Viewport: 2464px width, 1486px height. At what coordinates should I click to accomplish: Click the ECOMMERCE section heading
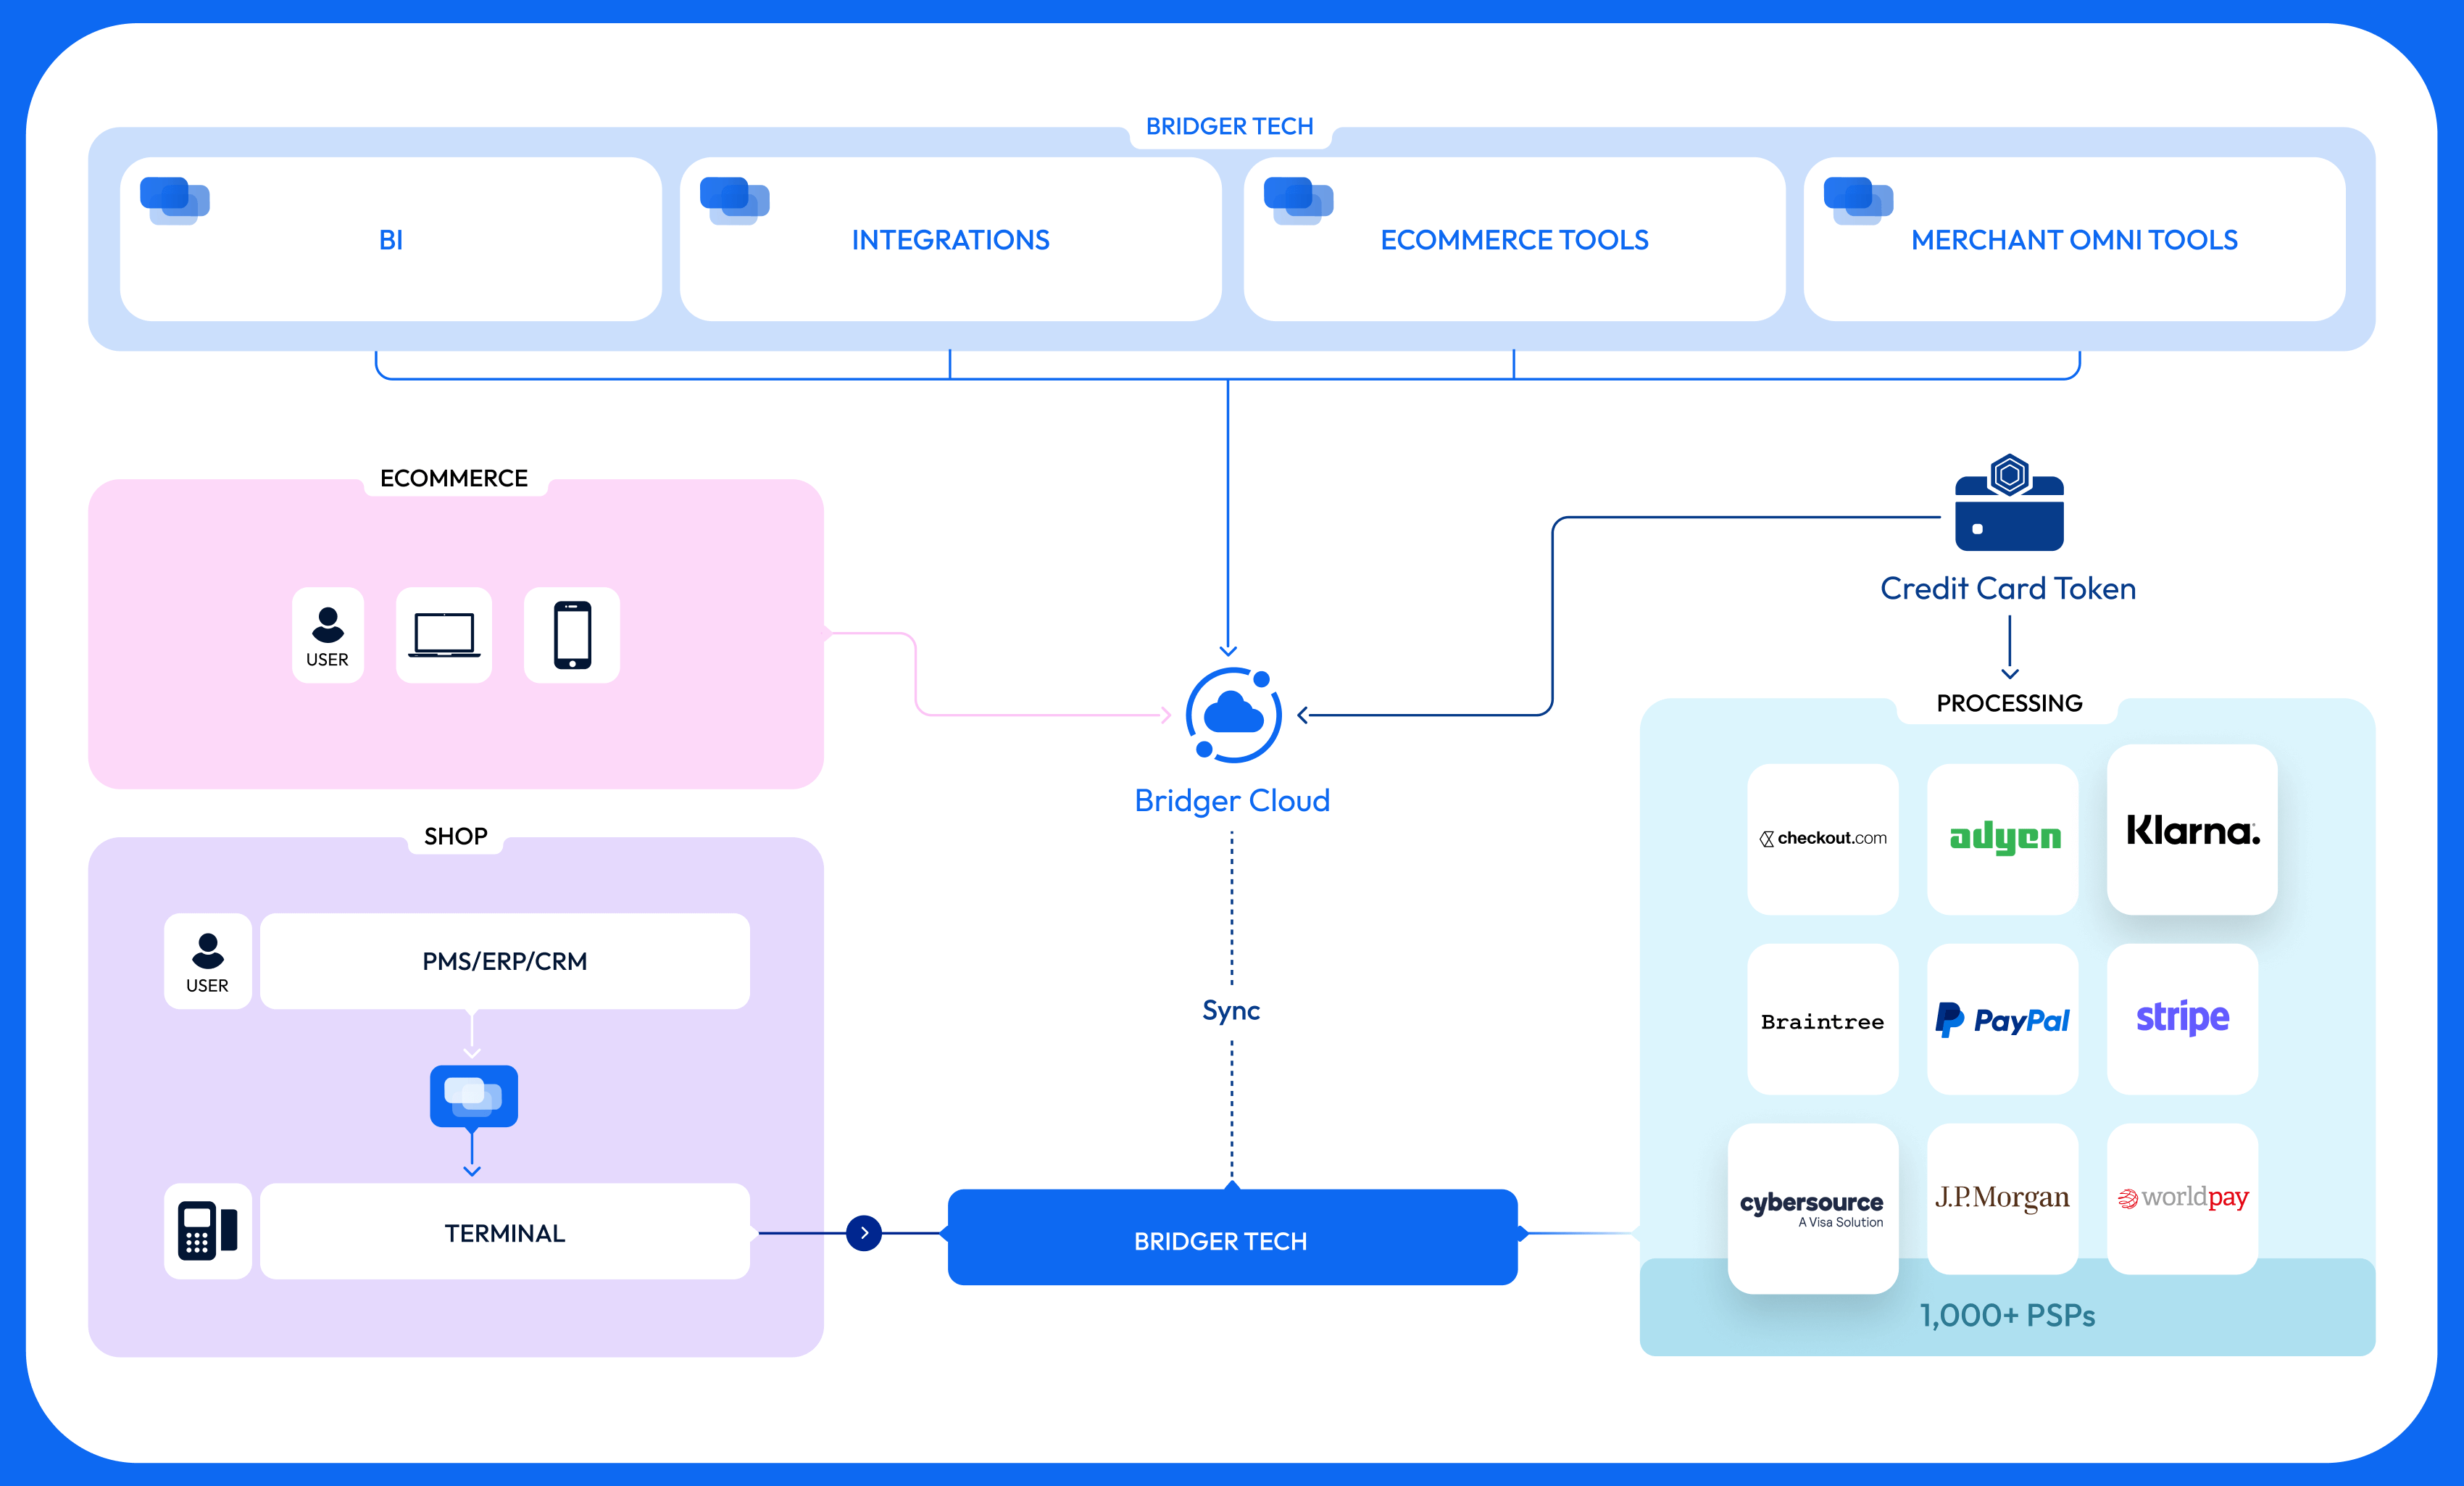click(454, 478)
